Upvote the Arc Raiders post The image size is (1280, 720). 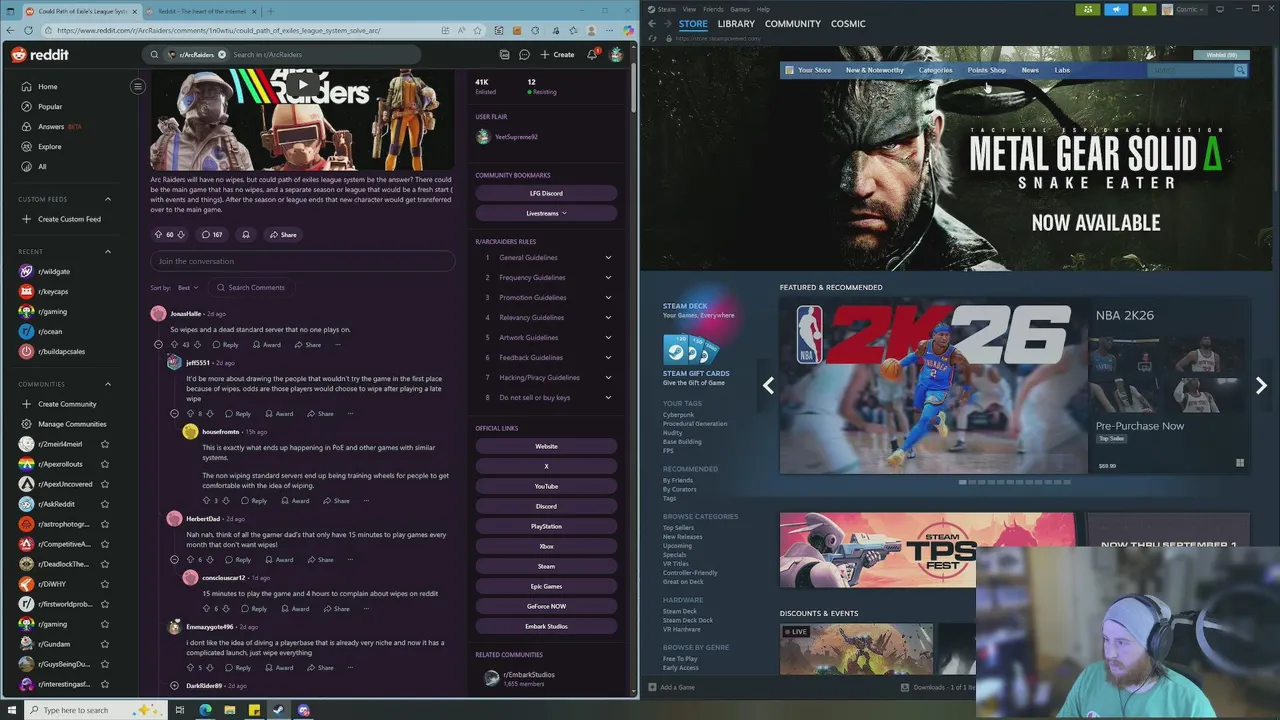point(158,235)
